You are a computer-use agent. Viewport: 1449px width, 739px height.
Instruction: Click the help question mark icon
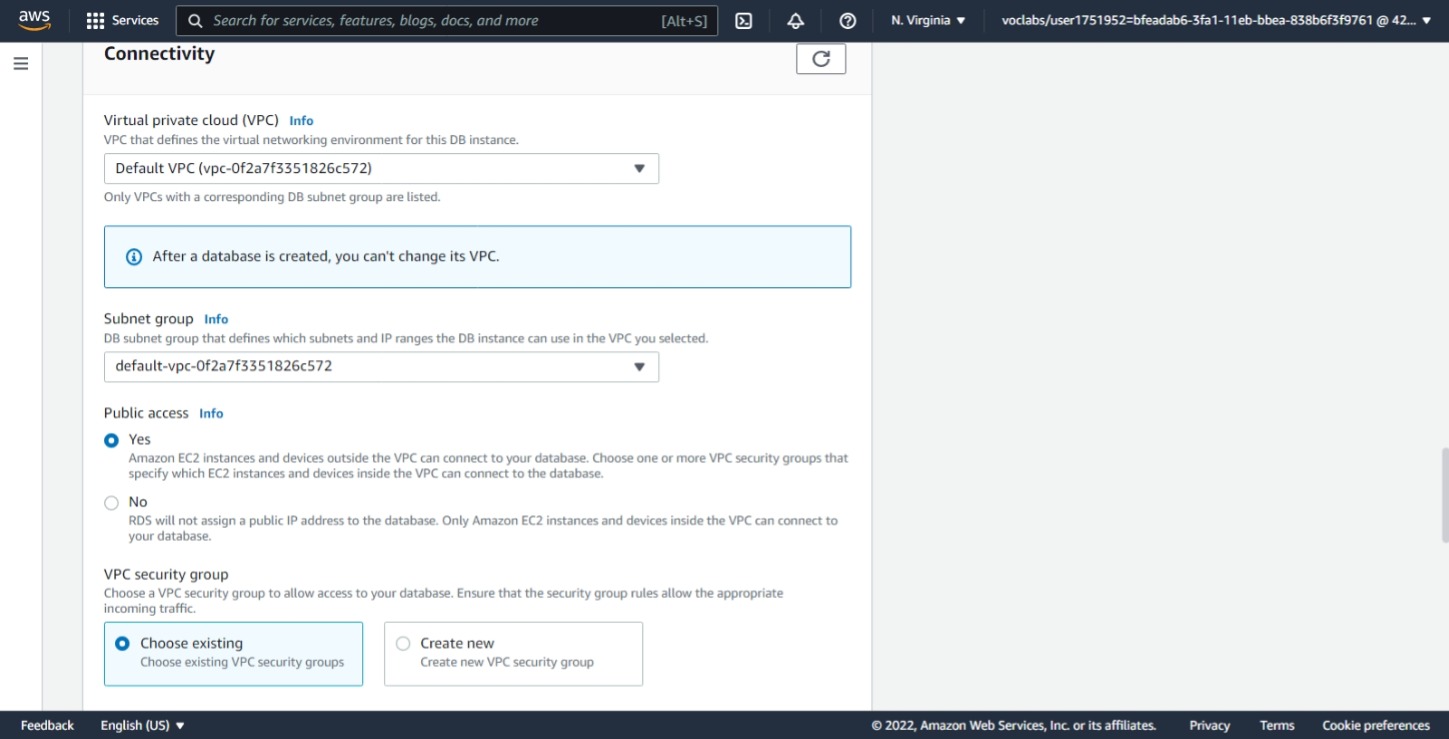point(847,19)
